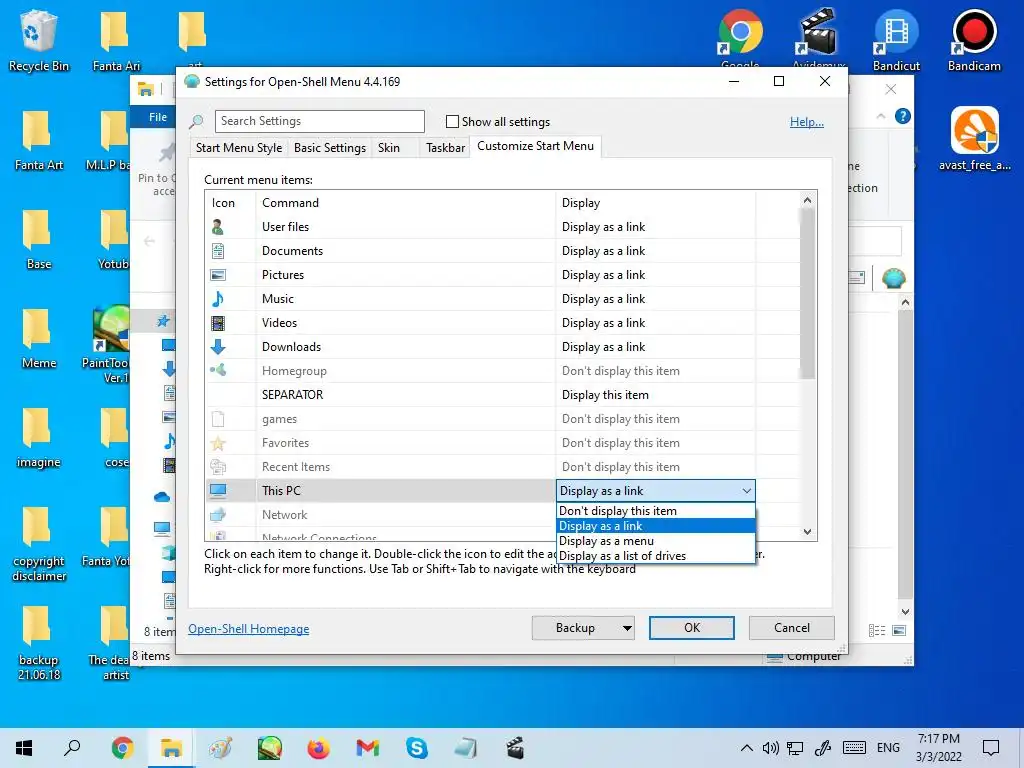Open the notification center icon
Image resolution: width=1024 pixels, height=768 pixels.
point(991,748)
